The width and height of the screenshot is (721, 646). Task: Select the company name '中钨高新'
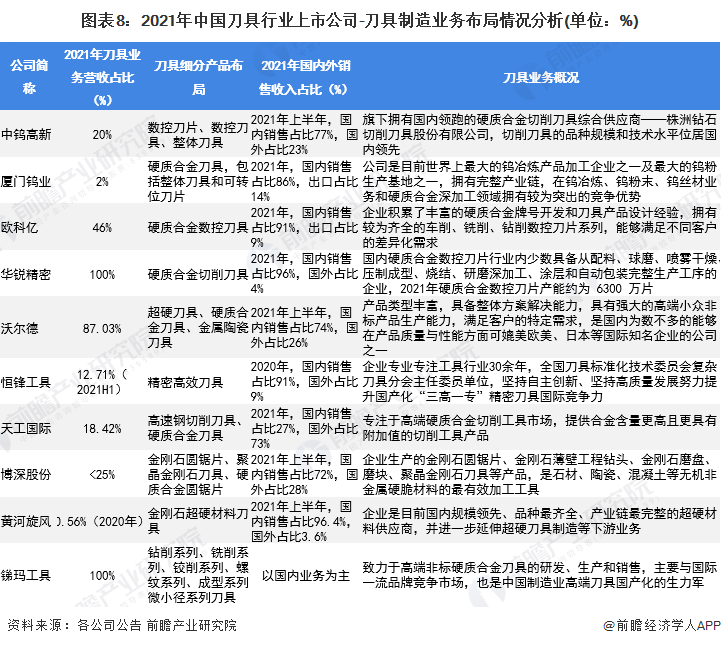point(26,135)
